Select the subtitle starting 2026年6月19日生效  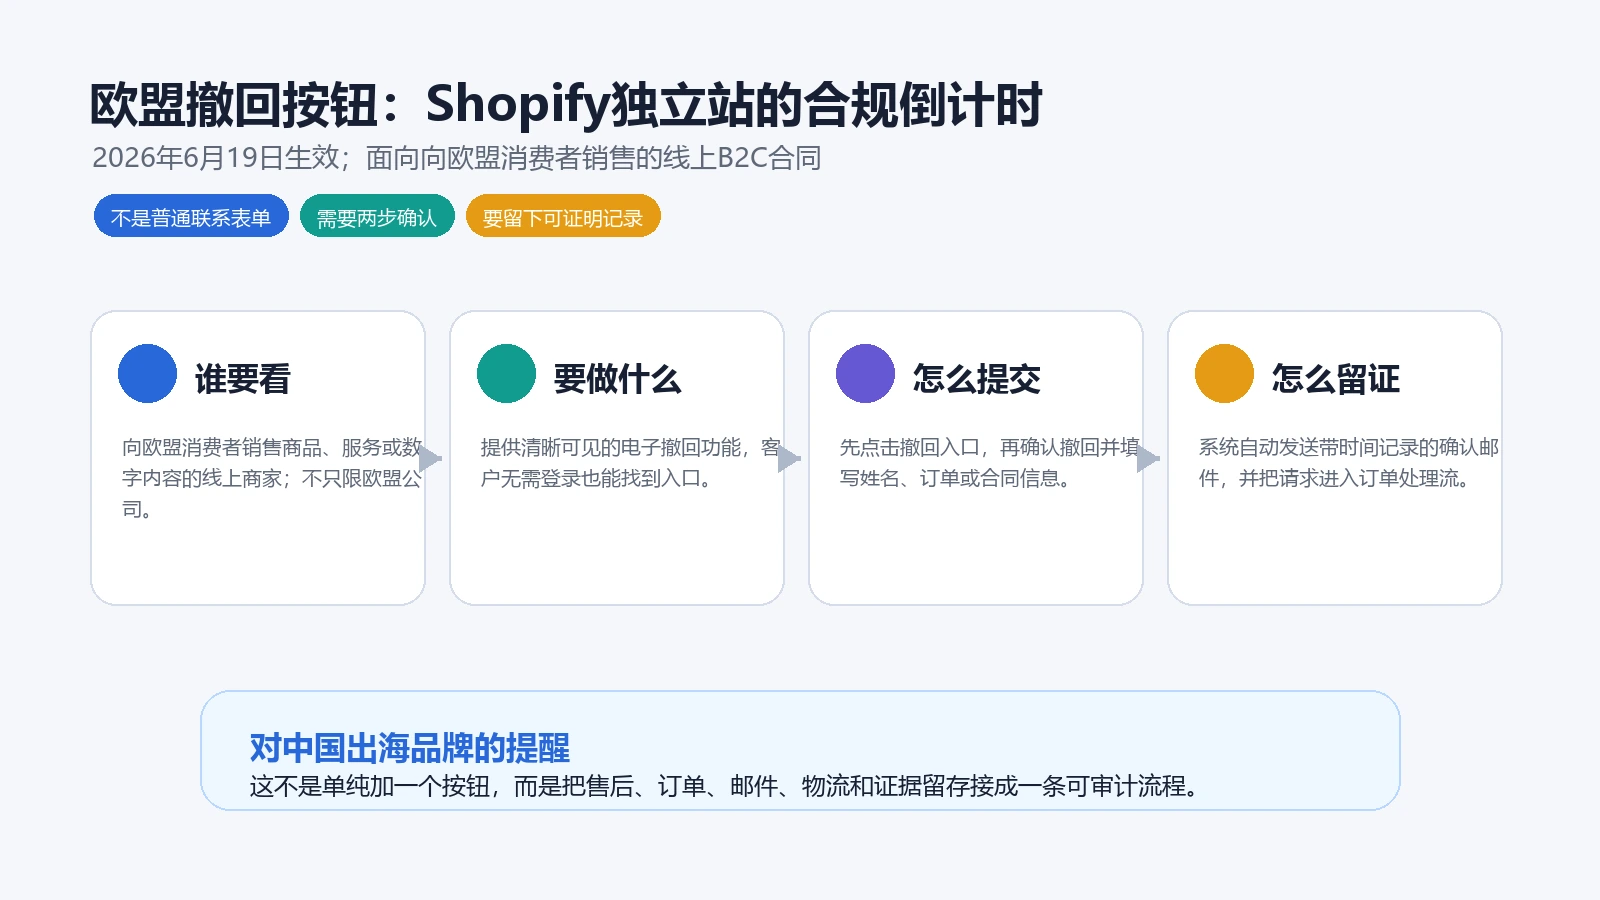tap(457, 158)
